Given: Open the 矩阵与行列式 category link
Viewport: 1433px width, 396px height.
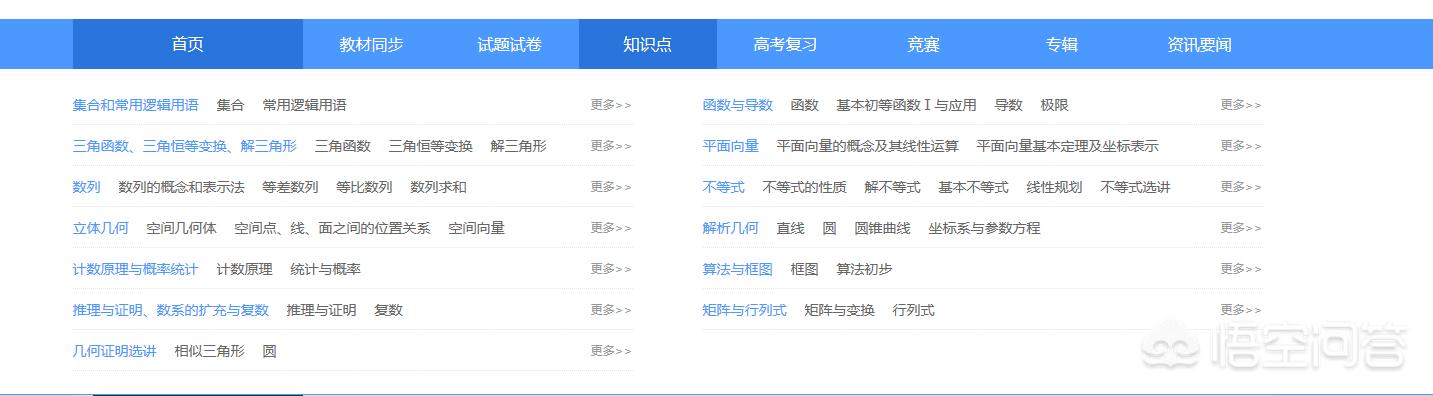Looking at the screenshot, I should click(x=745, y=310).
